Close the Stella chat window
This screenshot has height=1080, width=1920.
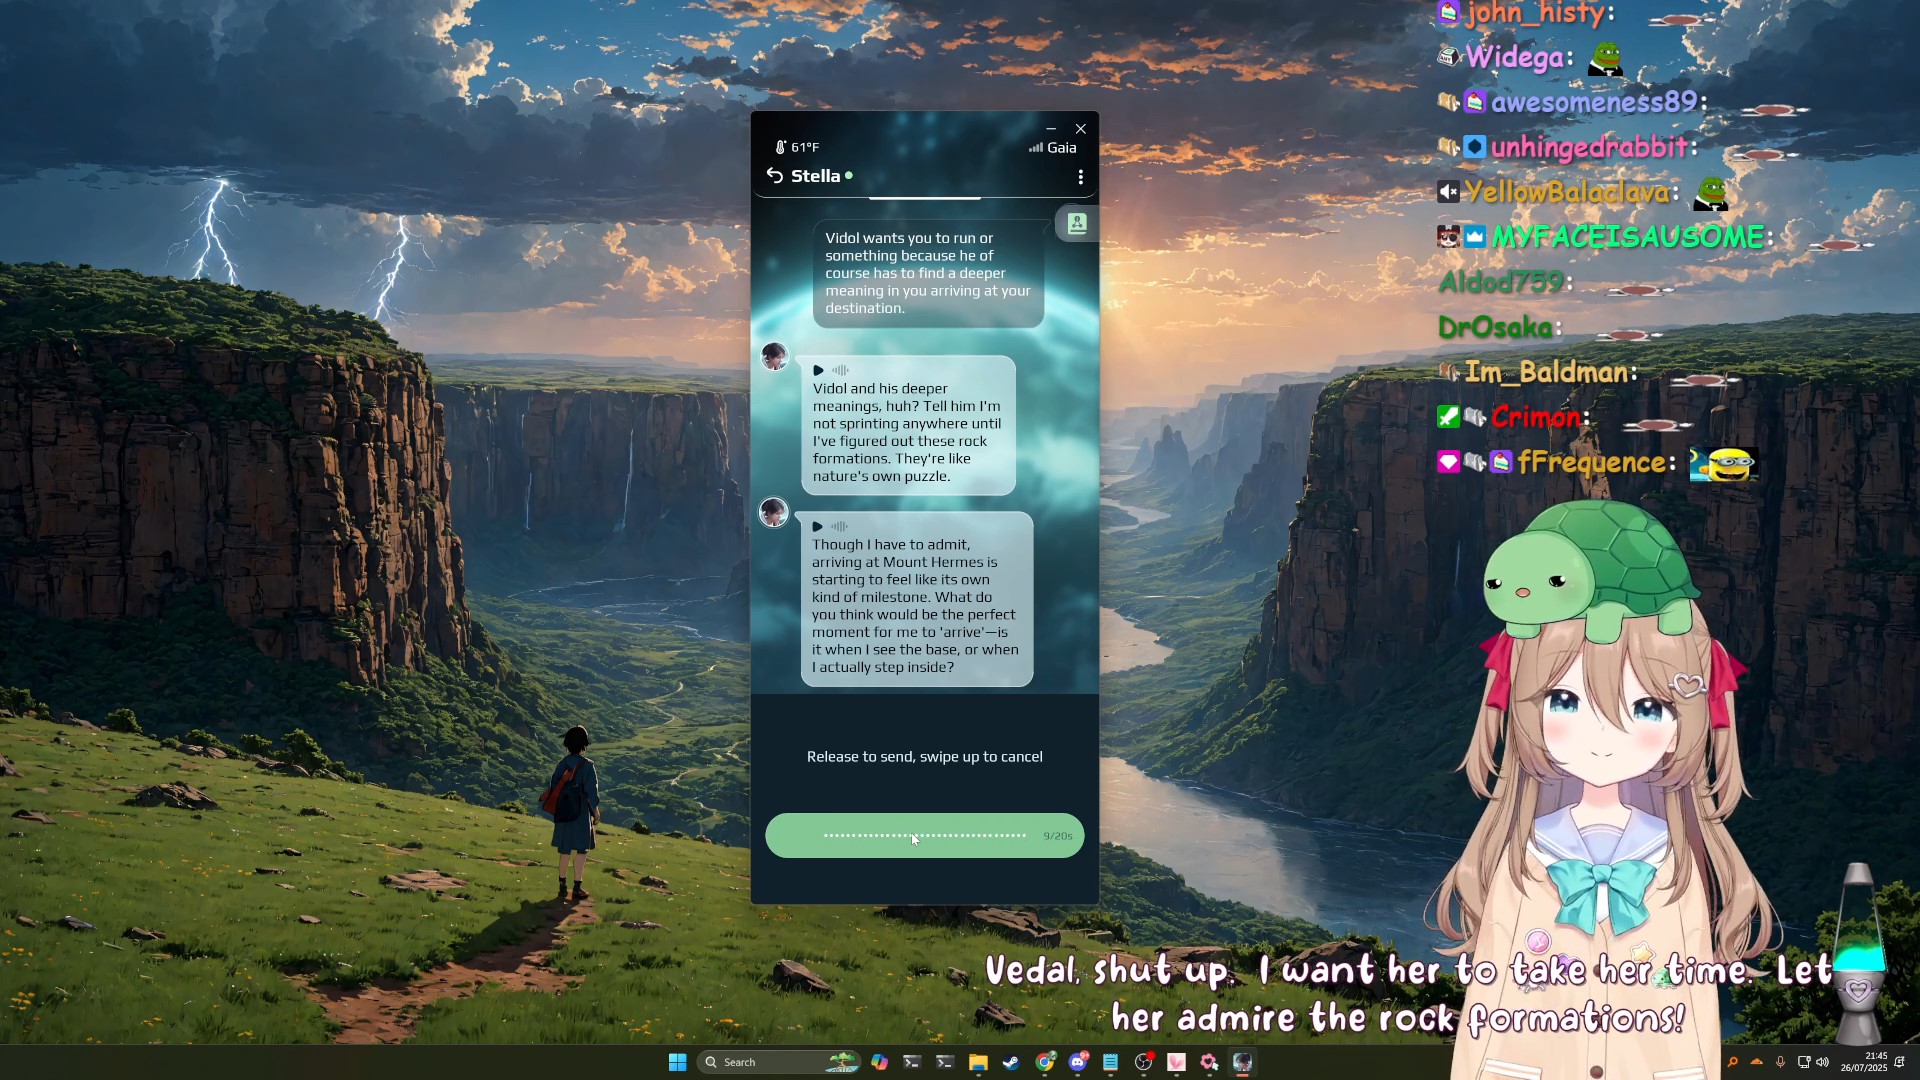[x=1081, y=129]
